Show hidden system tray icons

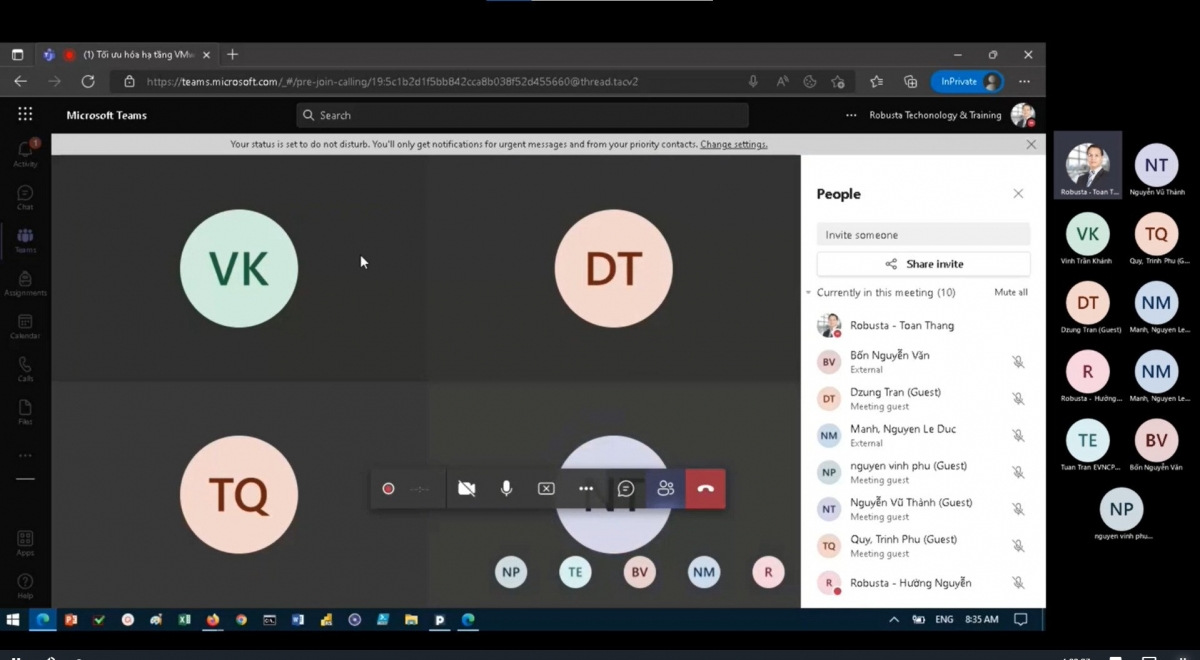pyautogui.click(x=894, y=620)
